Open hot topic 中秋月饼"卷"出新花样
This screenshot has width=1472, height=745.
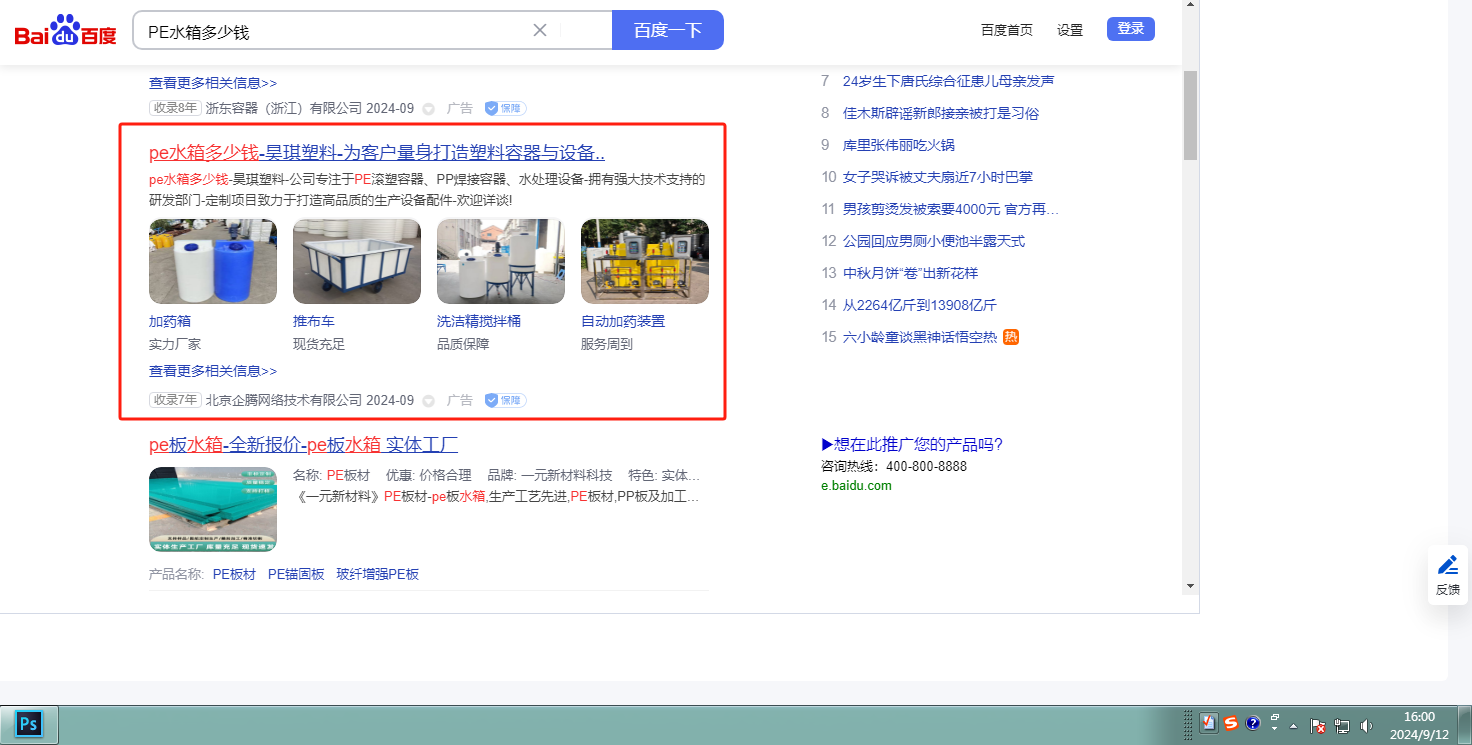click(x=910, y=273)
